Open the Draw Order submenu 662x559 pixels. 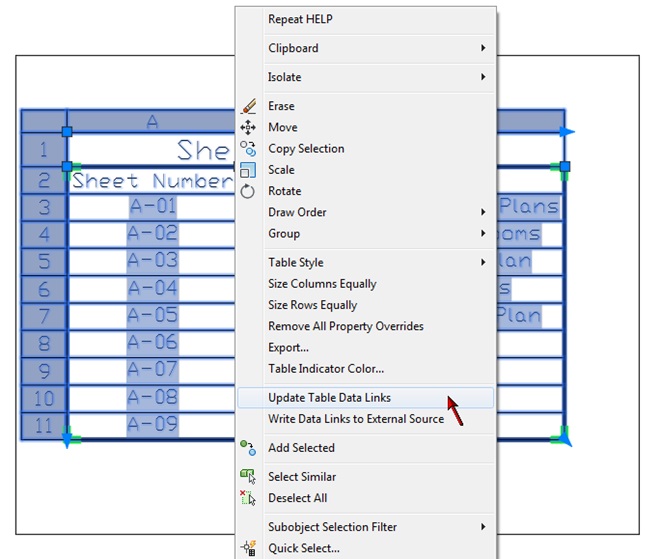366,212
